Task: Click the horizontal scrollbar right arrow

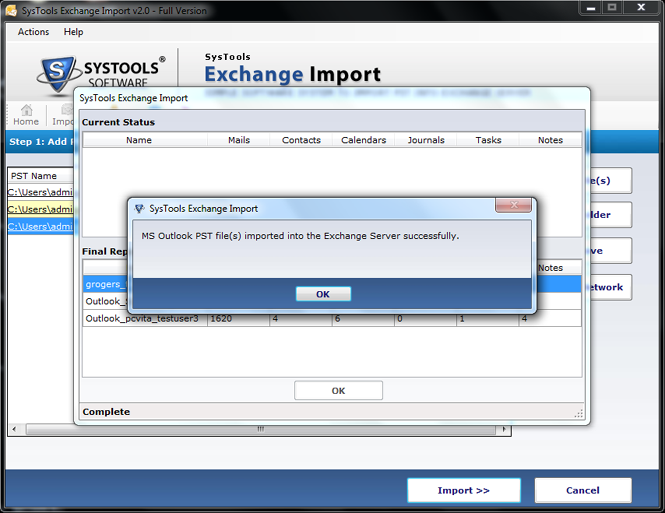Action: pos(504,429)
